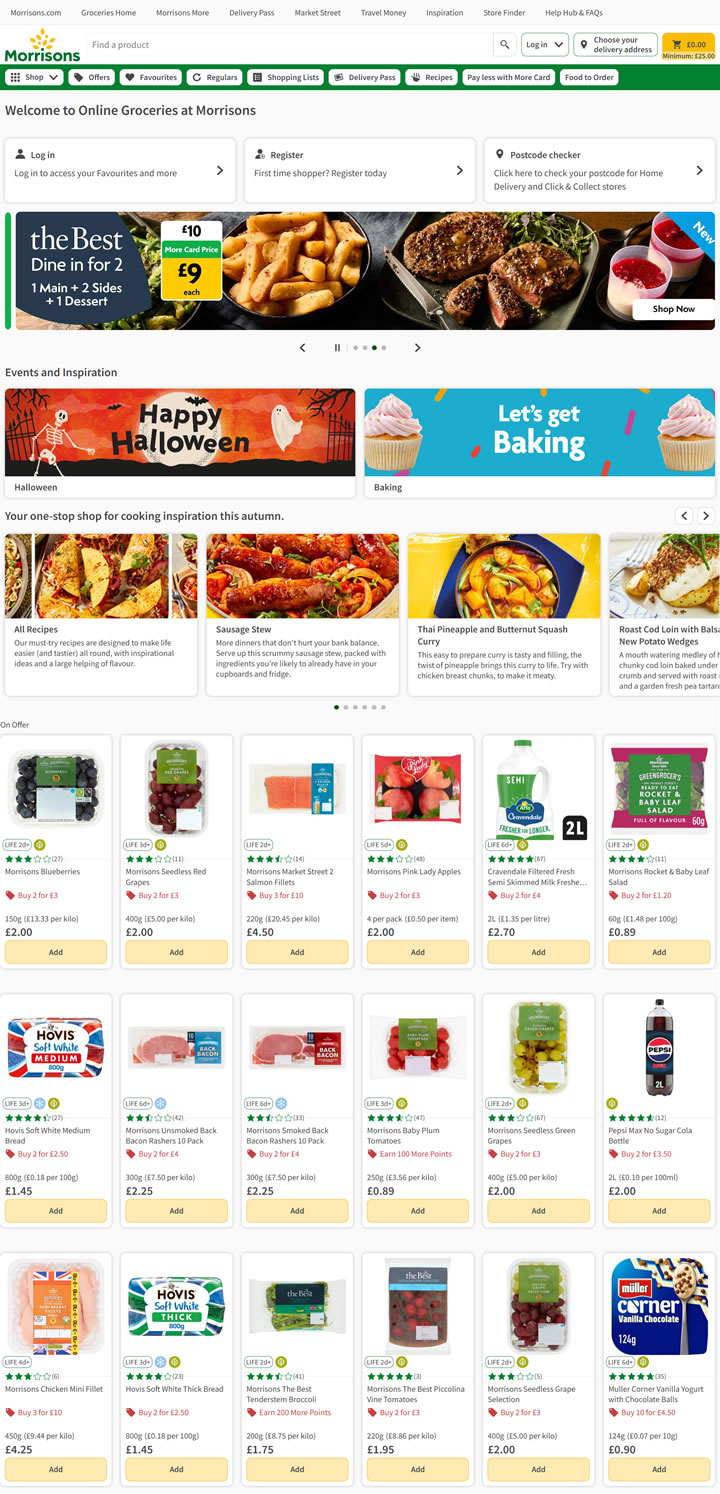Click the search magnifier icon
The height and width of the screenshot is (1494, 720).
tap(505, 44)
